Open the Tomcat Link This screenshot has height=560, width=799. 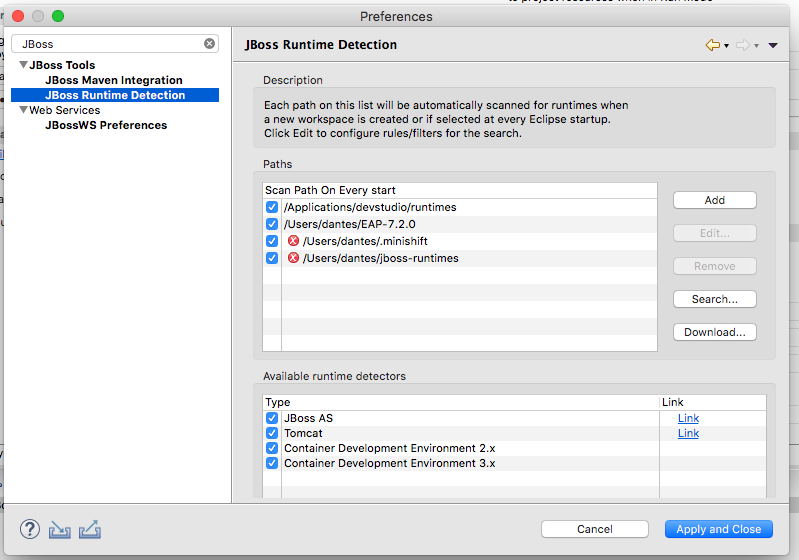[688, 433]
